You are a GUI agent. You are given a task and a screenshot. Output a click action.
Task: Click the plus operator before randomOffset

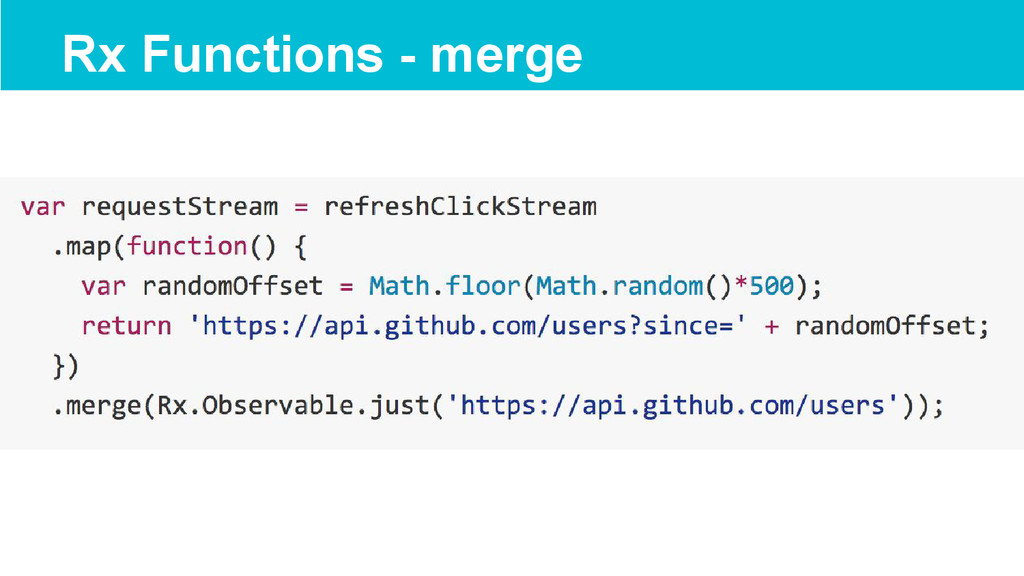click(x=771, y=327)
